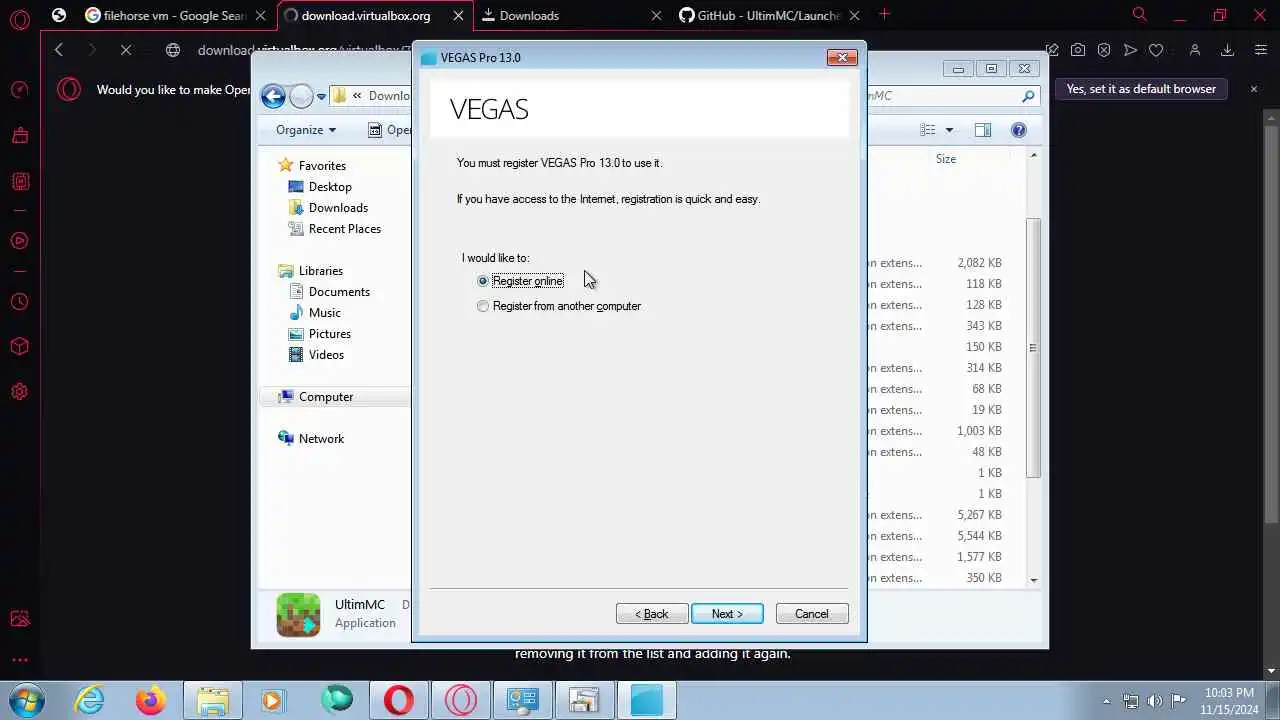Dismiss the Opera default browser notification
1280x720 pixels.
click(x=1254, y=89)
